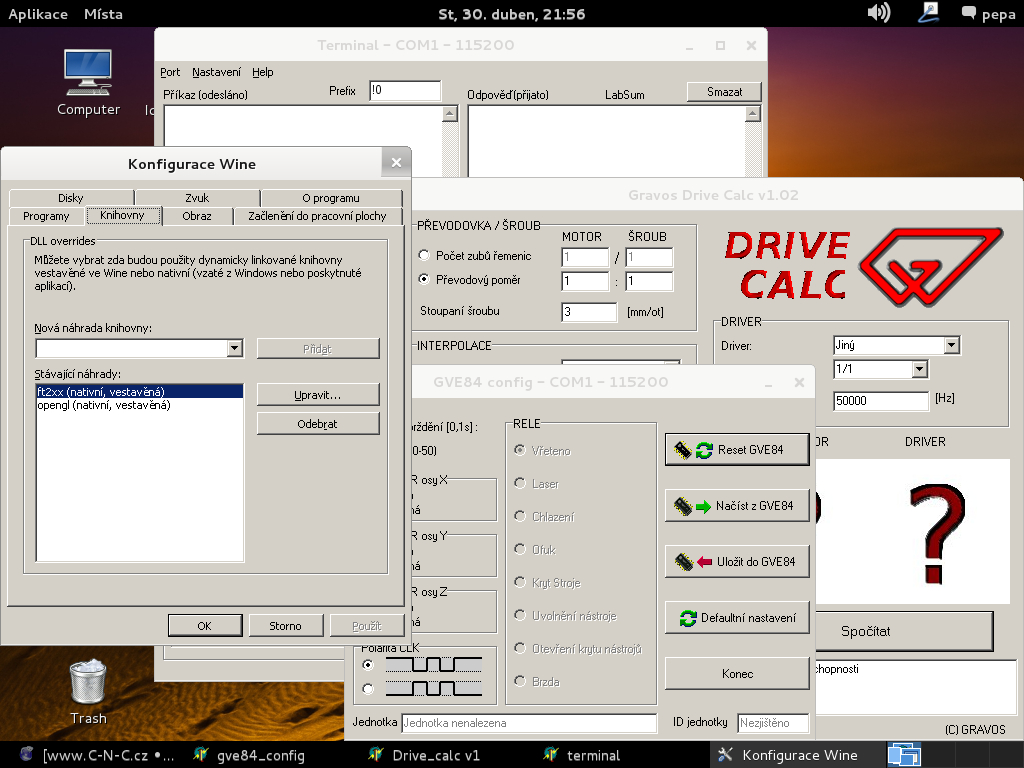Click Načíst z GVE84 button
The width and height of the screenshot is (1024, 768).
(737, 506)
